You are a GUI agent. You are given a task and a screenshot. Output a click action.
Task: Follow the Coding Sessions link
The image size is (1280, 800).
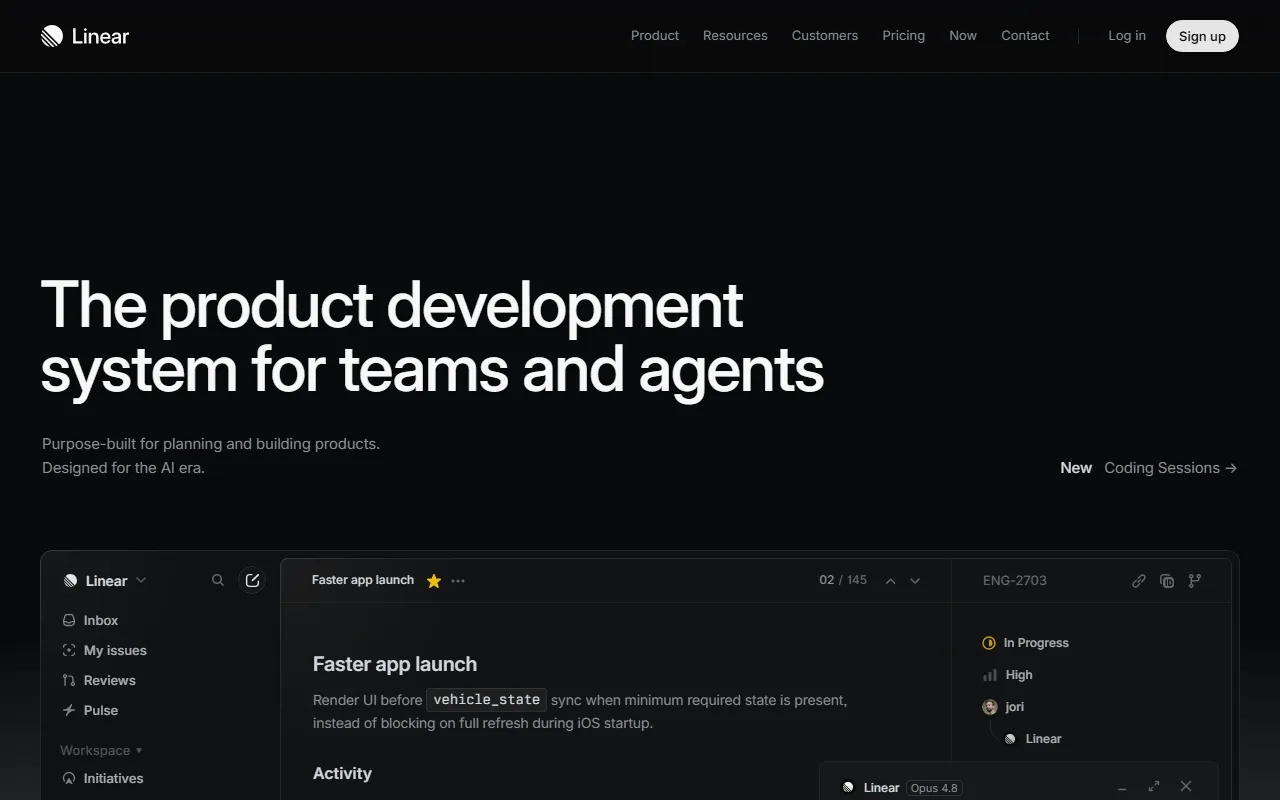point(1171,468)
